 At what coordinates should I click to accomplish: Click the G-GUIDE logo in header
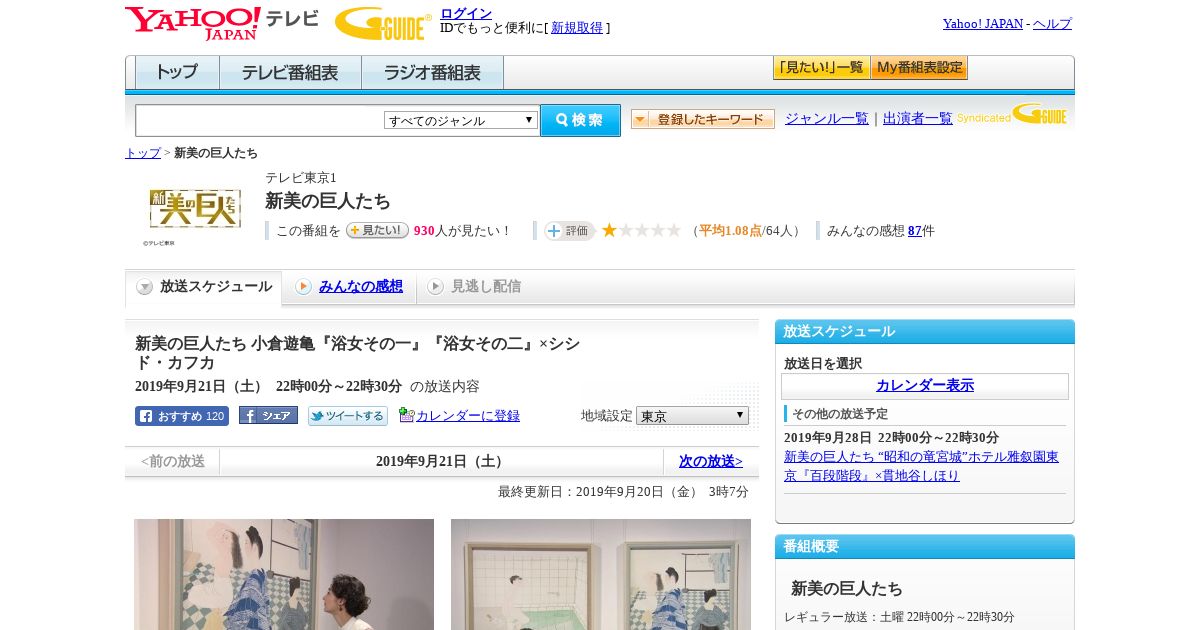[x=383, y=23]
